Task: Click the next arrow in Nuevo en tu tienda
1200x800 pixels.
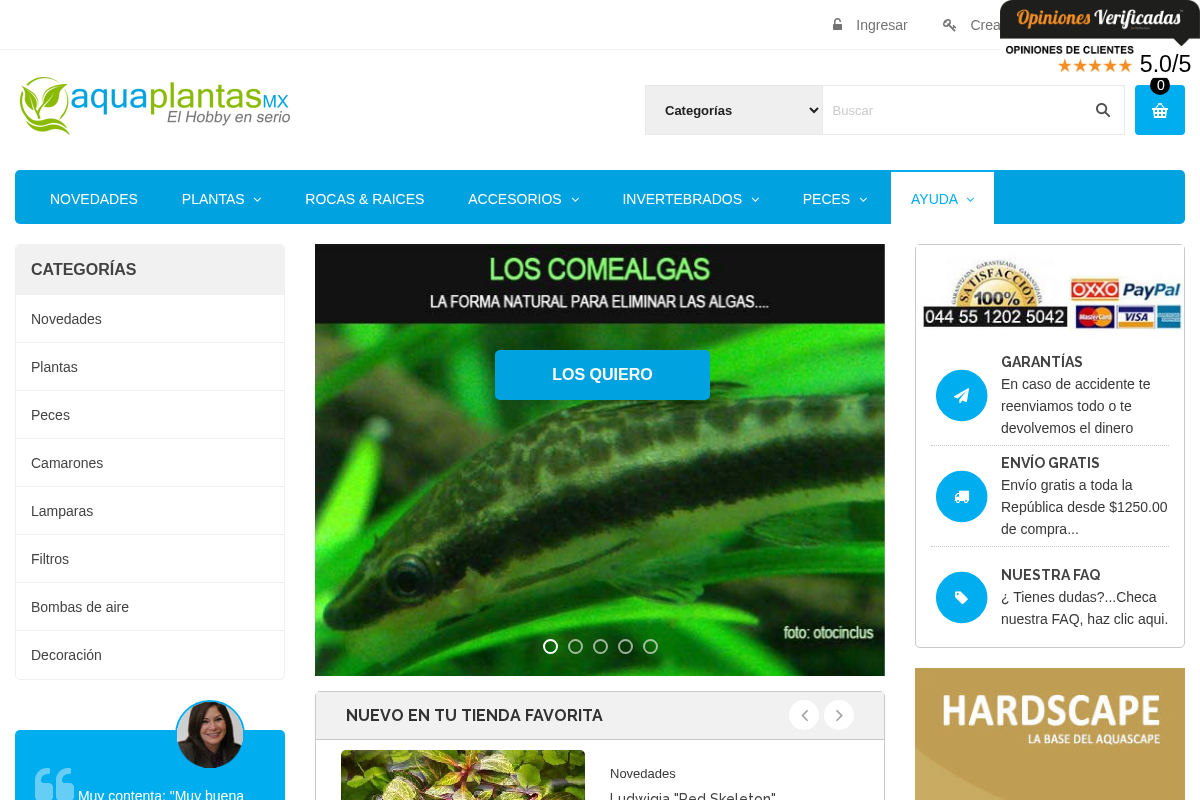Action: coord(838,715)
